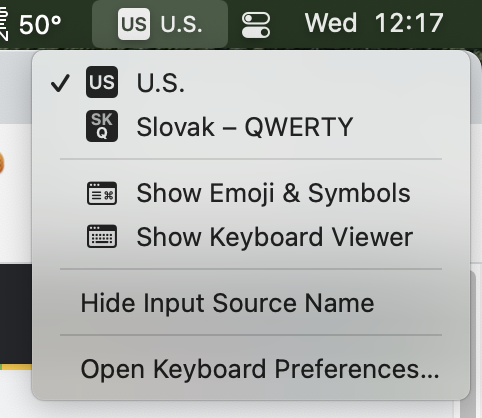
Task: Click the SK Q Slovak badge icon
Action: tap(102, 126)
